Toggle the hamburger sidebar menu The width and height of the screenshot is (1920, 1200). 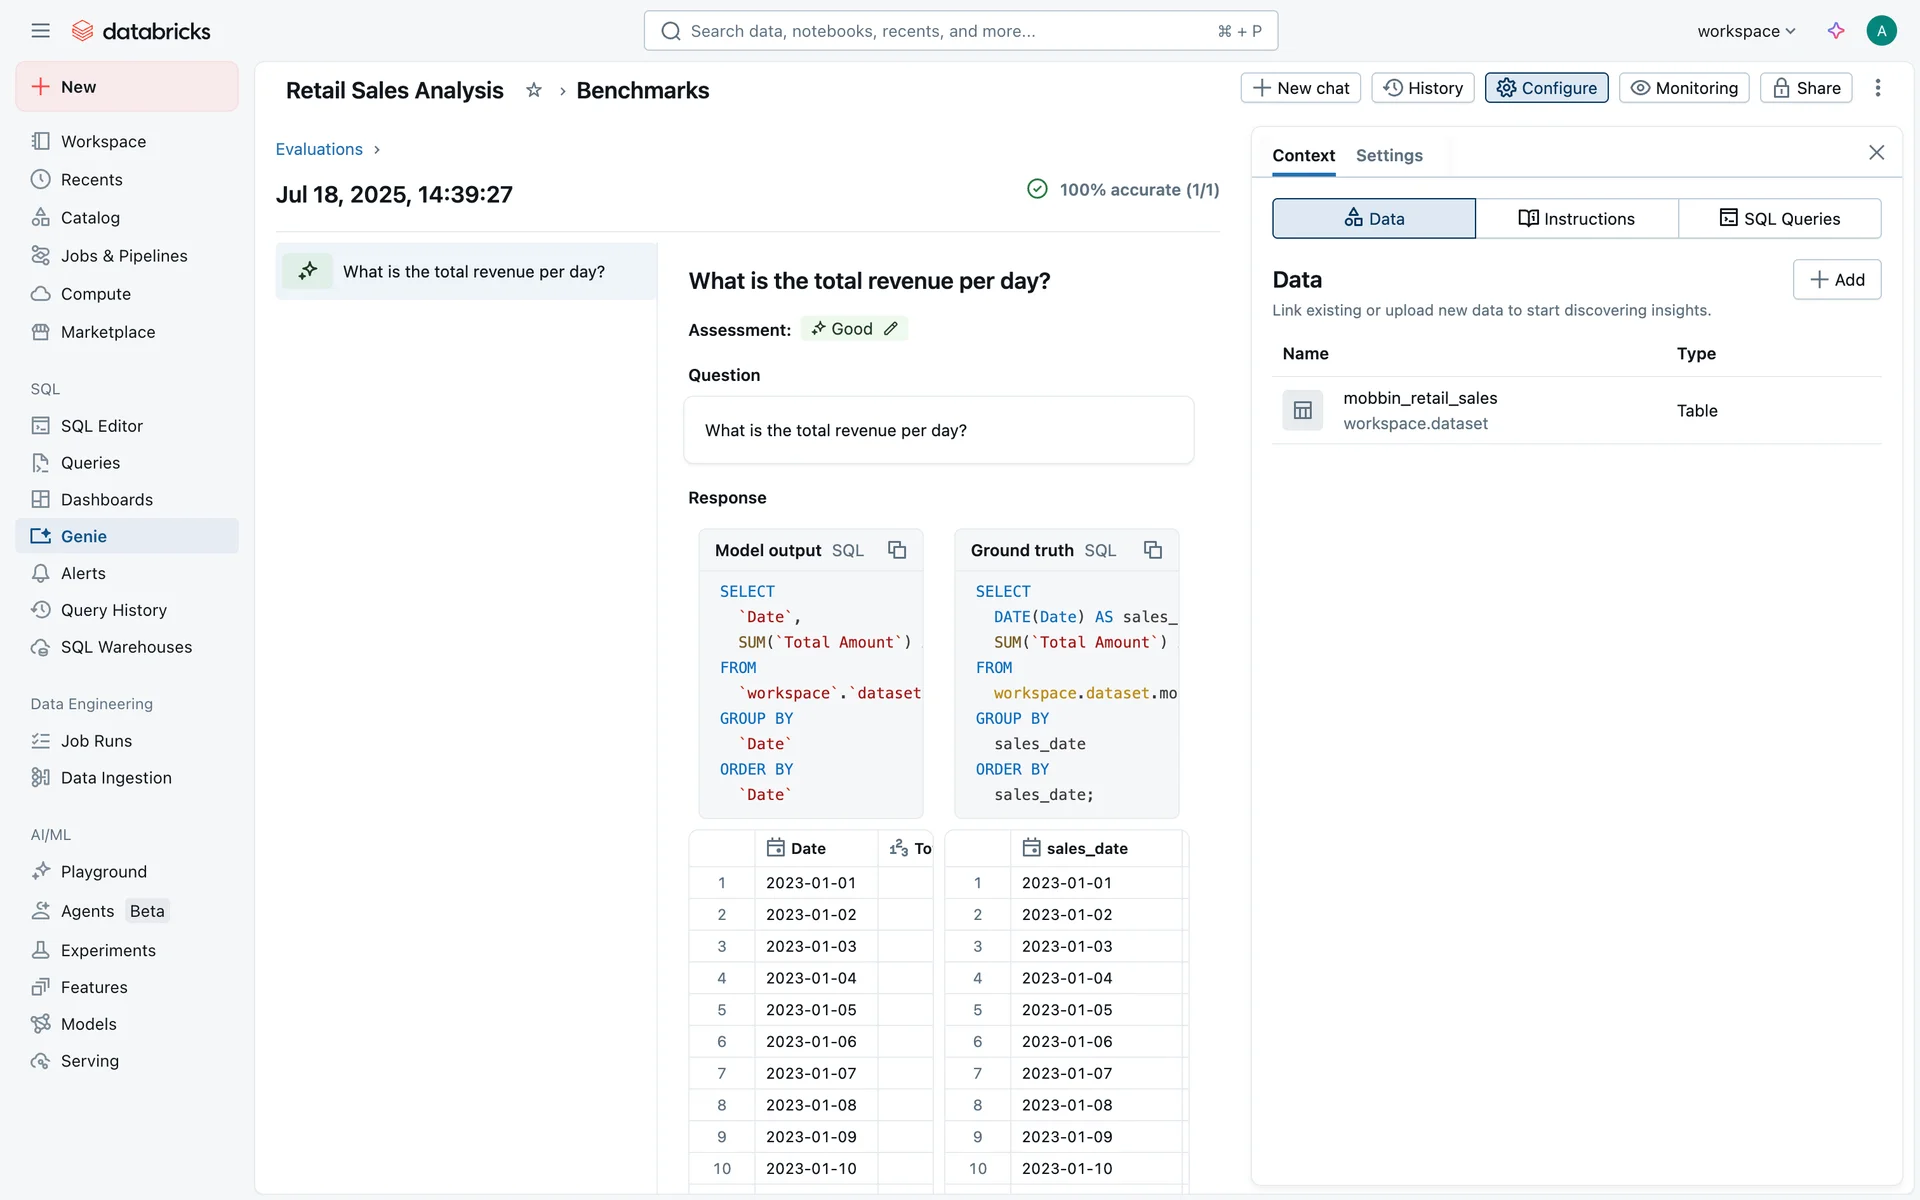click(x=40, y=31)
